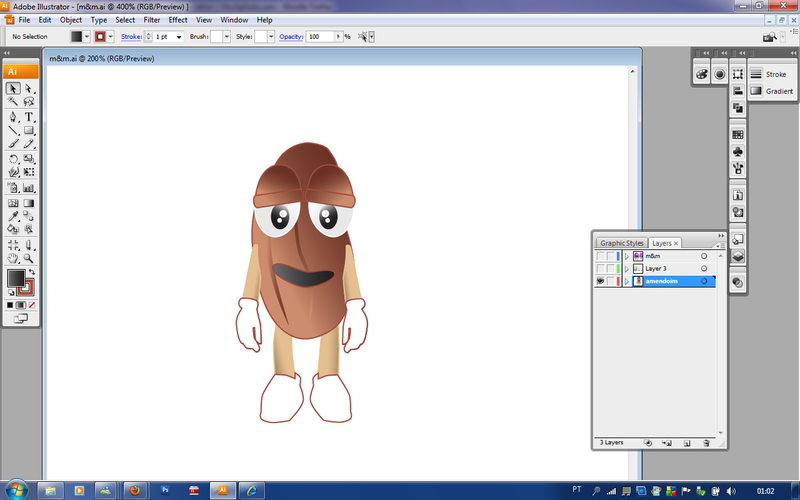Select the Line Segment tool
The height and width of the screenshot is (500, 800).
coord(13,131)
